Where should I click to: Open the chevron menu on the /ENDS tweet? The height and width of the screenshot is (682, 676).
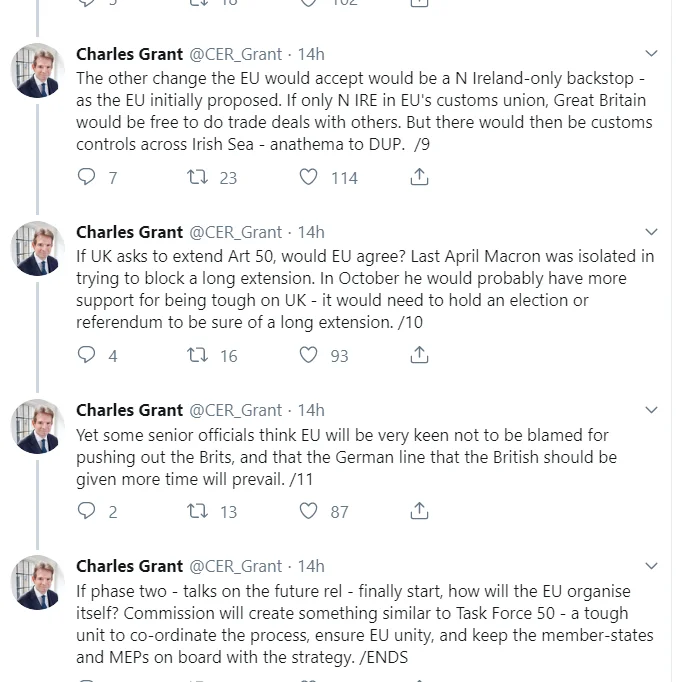tap(651, 566)
